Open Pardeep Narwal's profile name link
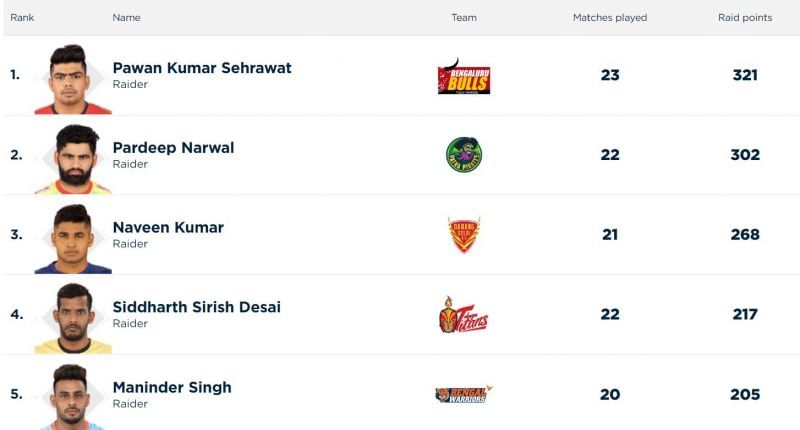This screenshot has width=800, height=430. coord(173,148)
